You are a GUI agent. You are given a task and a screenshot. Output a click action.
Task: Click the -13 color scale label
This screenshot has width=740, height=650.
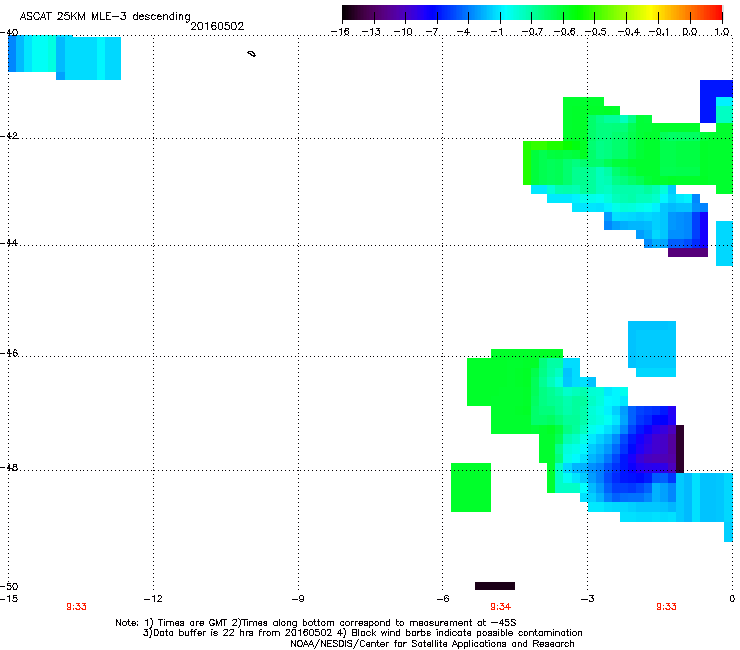coord(371,32)
